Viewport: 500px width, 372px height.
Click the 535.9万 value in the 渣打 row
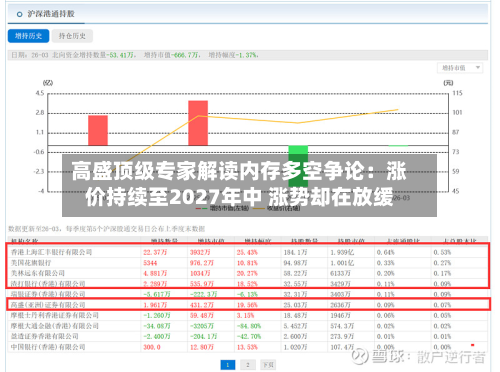click(202, 284)
